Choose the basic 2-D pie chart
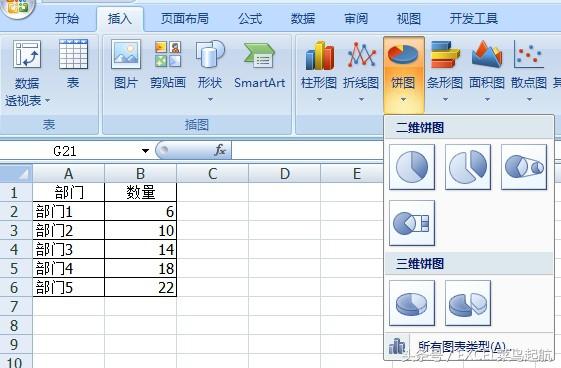561x368 pixels. (412, 167)
